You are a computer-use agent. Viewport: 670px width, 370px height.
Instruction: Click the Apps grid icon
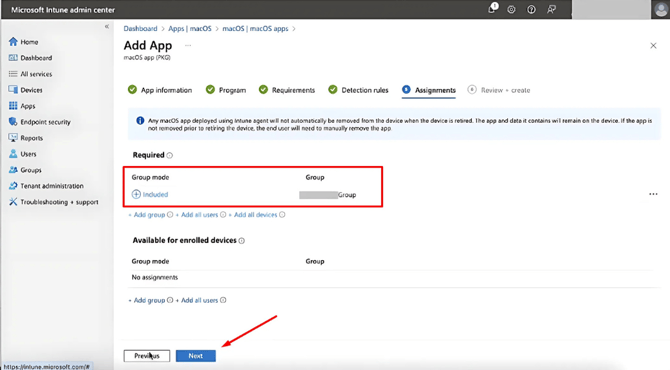(x=13, y=106)
